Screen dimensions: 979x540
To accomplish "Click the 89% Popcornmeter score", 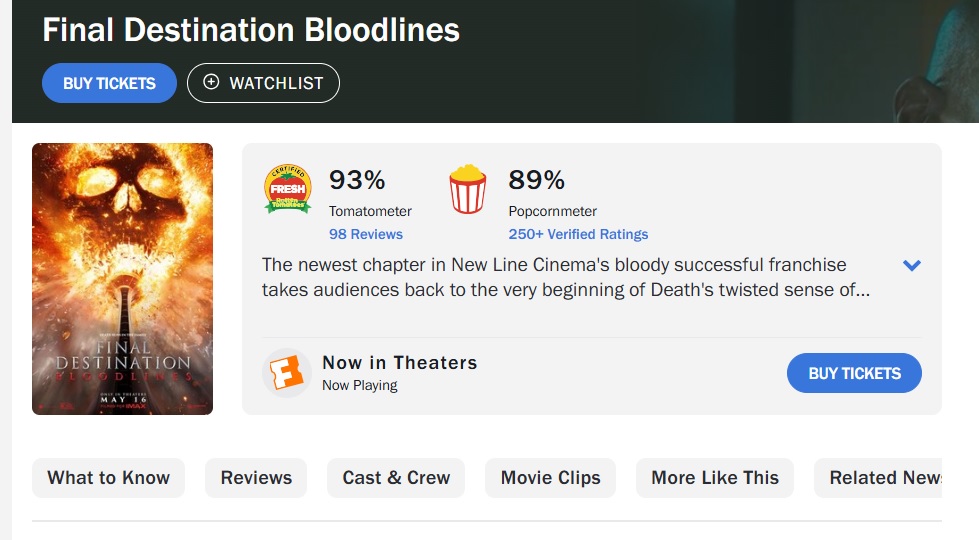I will [537, 180].
